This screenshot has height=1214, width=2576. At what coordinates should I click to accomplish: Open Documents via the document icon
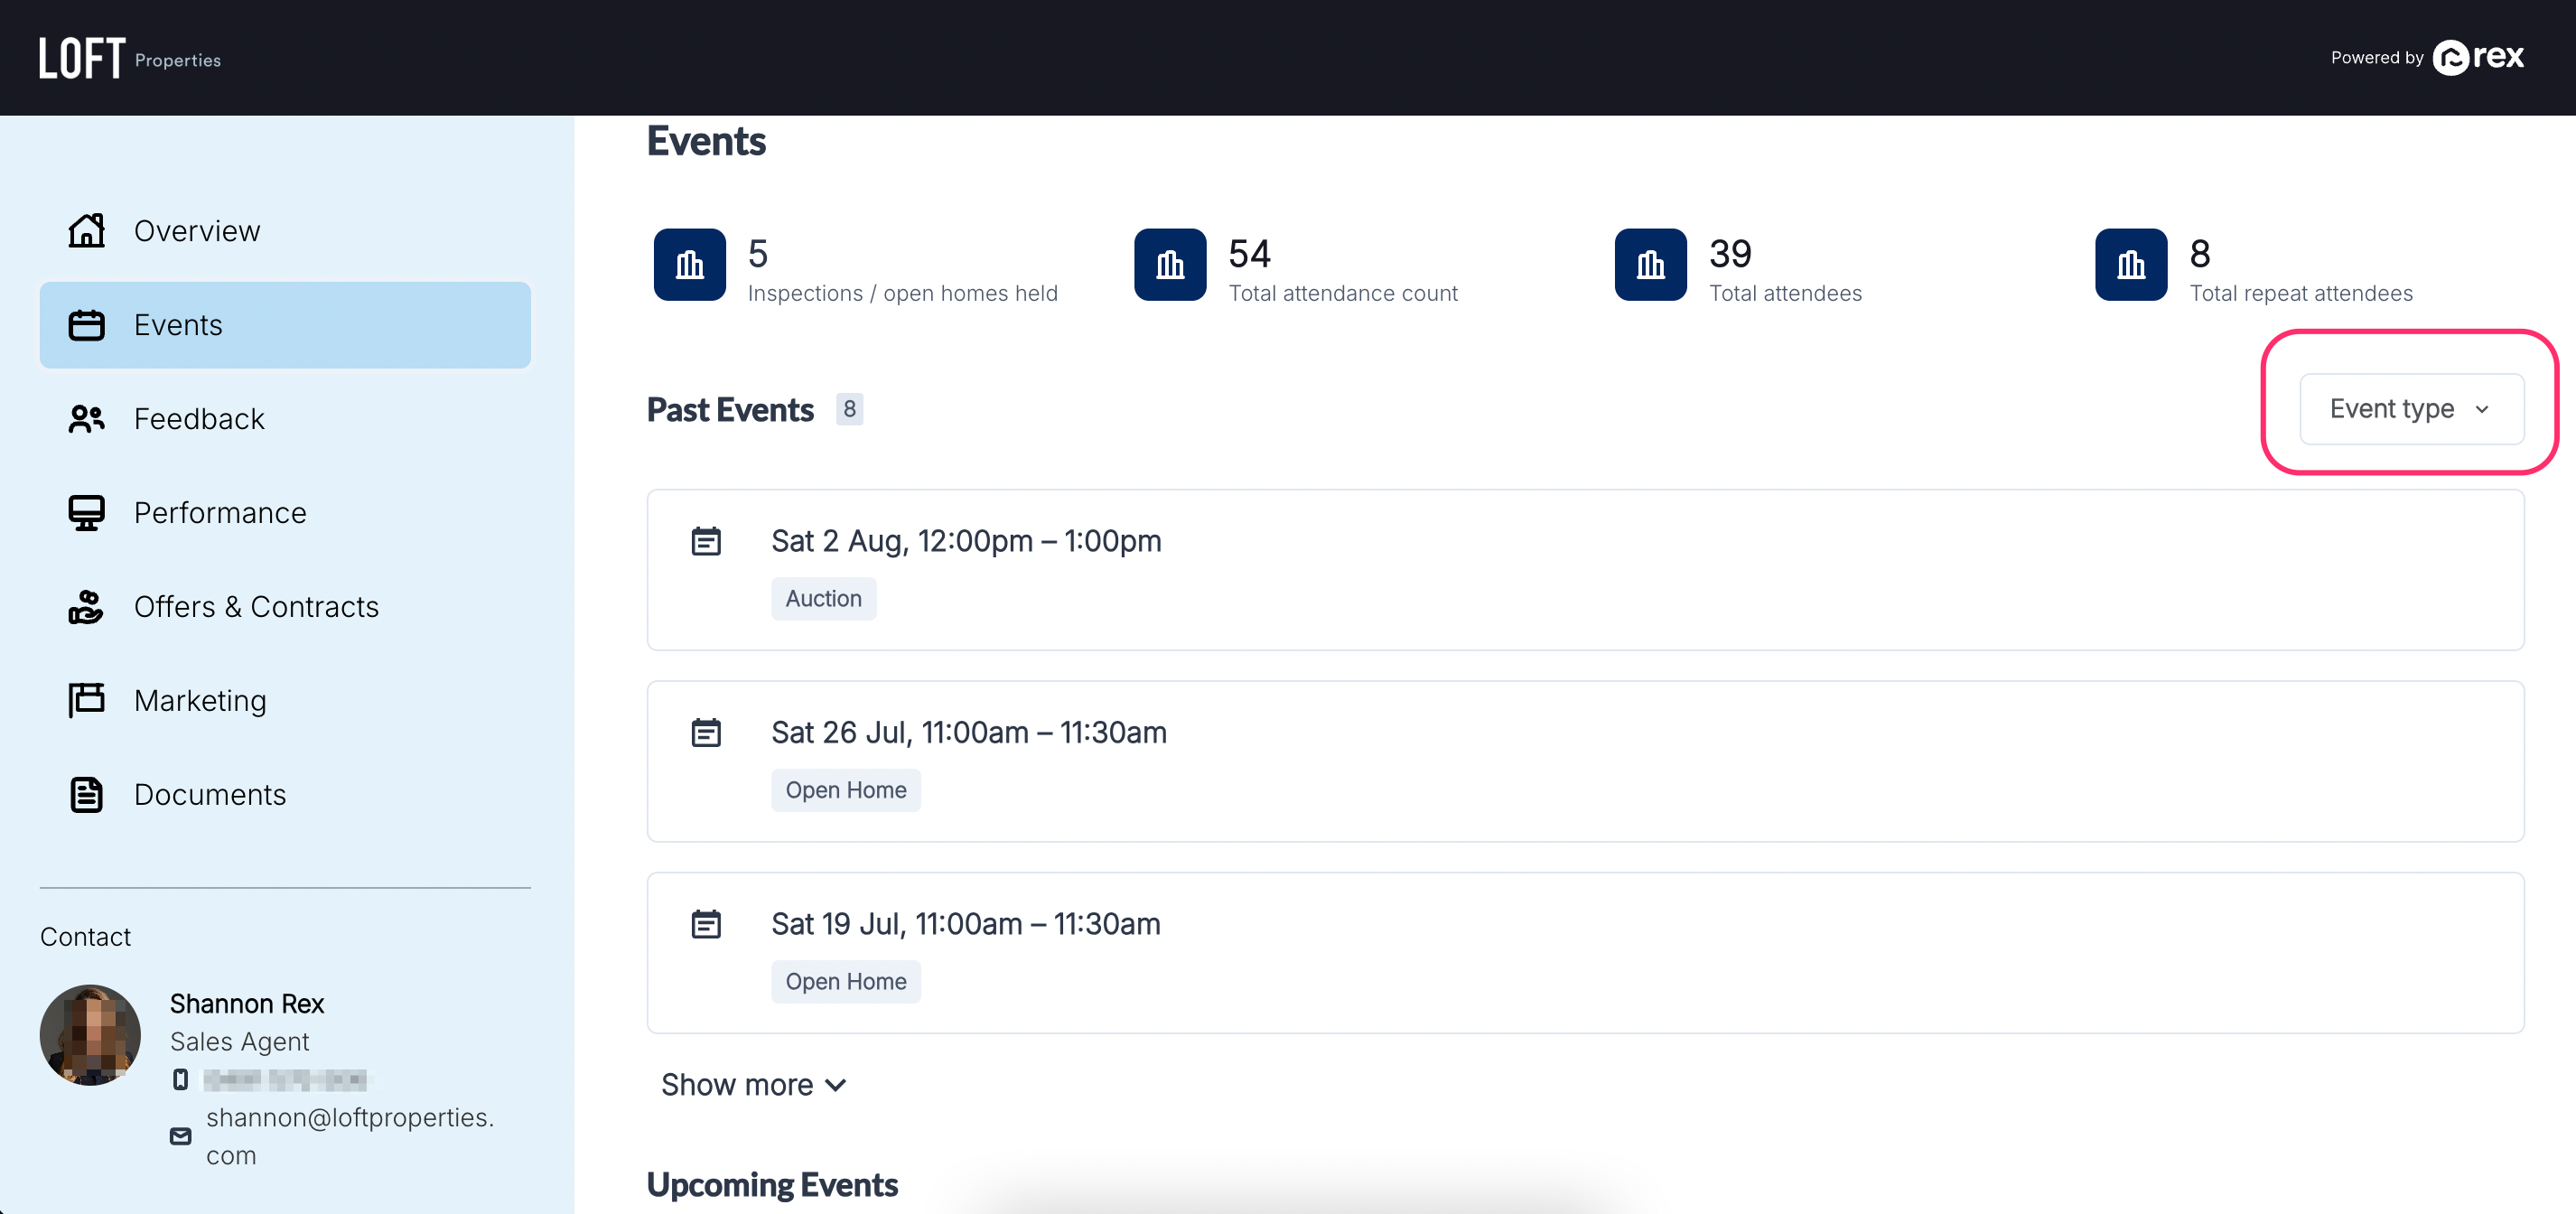[86, 794]
